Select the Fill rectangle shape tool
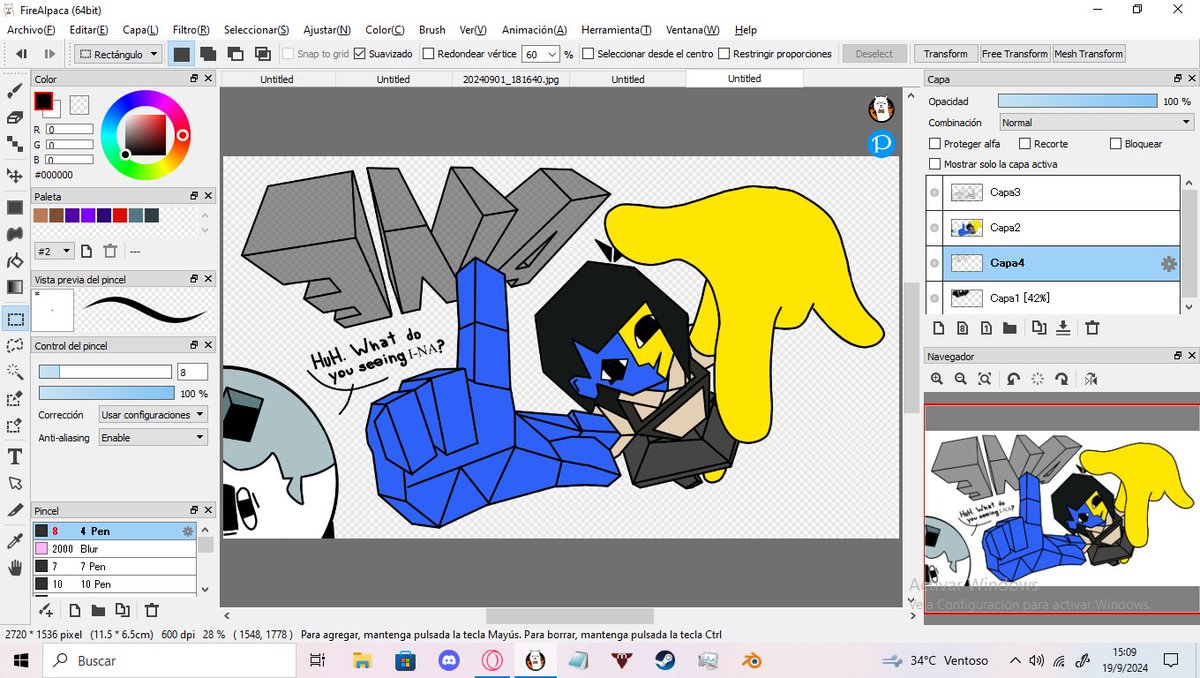This screenshot has width=1200, height=678. pos(15,208)
